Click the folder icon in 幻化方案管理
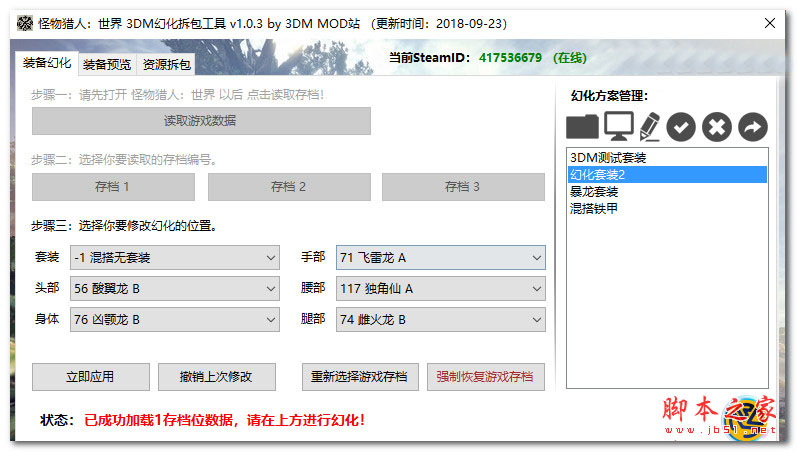This screenshot has width=797, height=452. 582,127
